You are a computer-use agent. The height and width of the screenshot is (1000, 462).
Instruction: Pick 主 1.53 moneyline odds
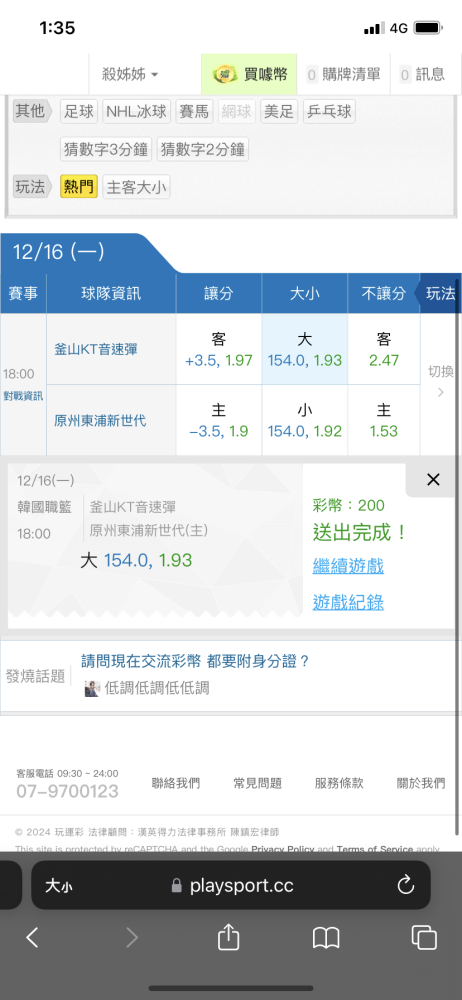(x=384, y=420)
